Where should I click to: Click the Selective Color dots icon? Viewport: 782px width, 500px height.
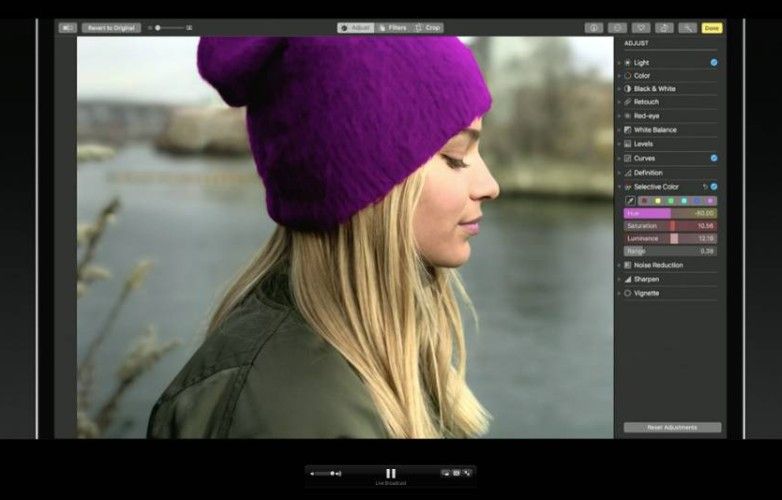click(x=627, y=187)
